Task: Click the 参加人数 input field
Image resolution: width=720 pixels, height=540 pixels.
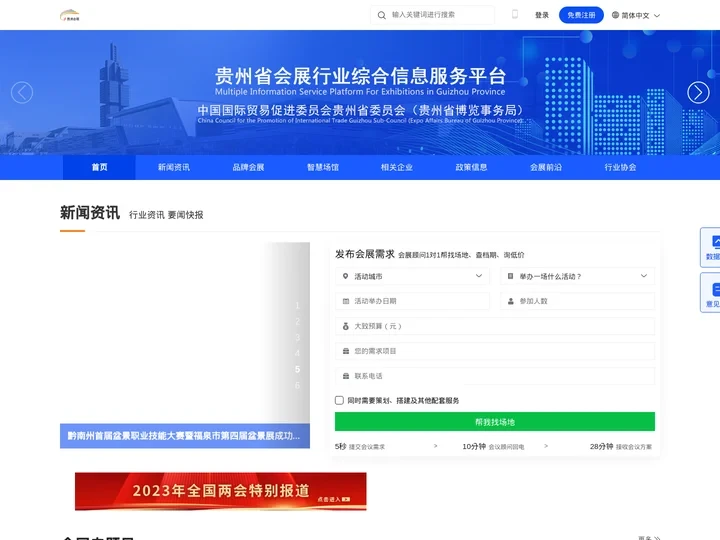Action: [578, 301]
